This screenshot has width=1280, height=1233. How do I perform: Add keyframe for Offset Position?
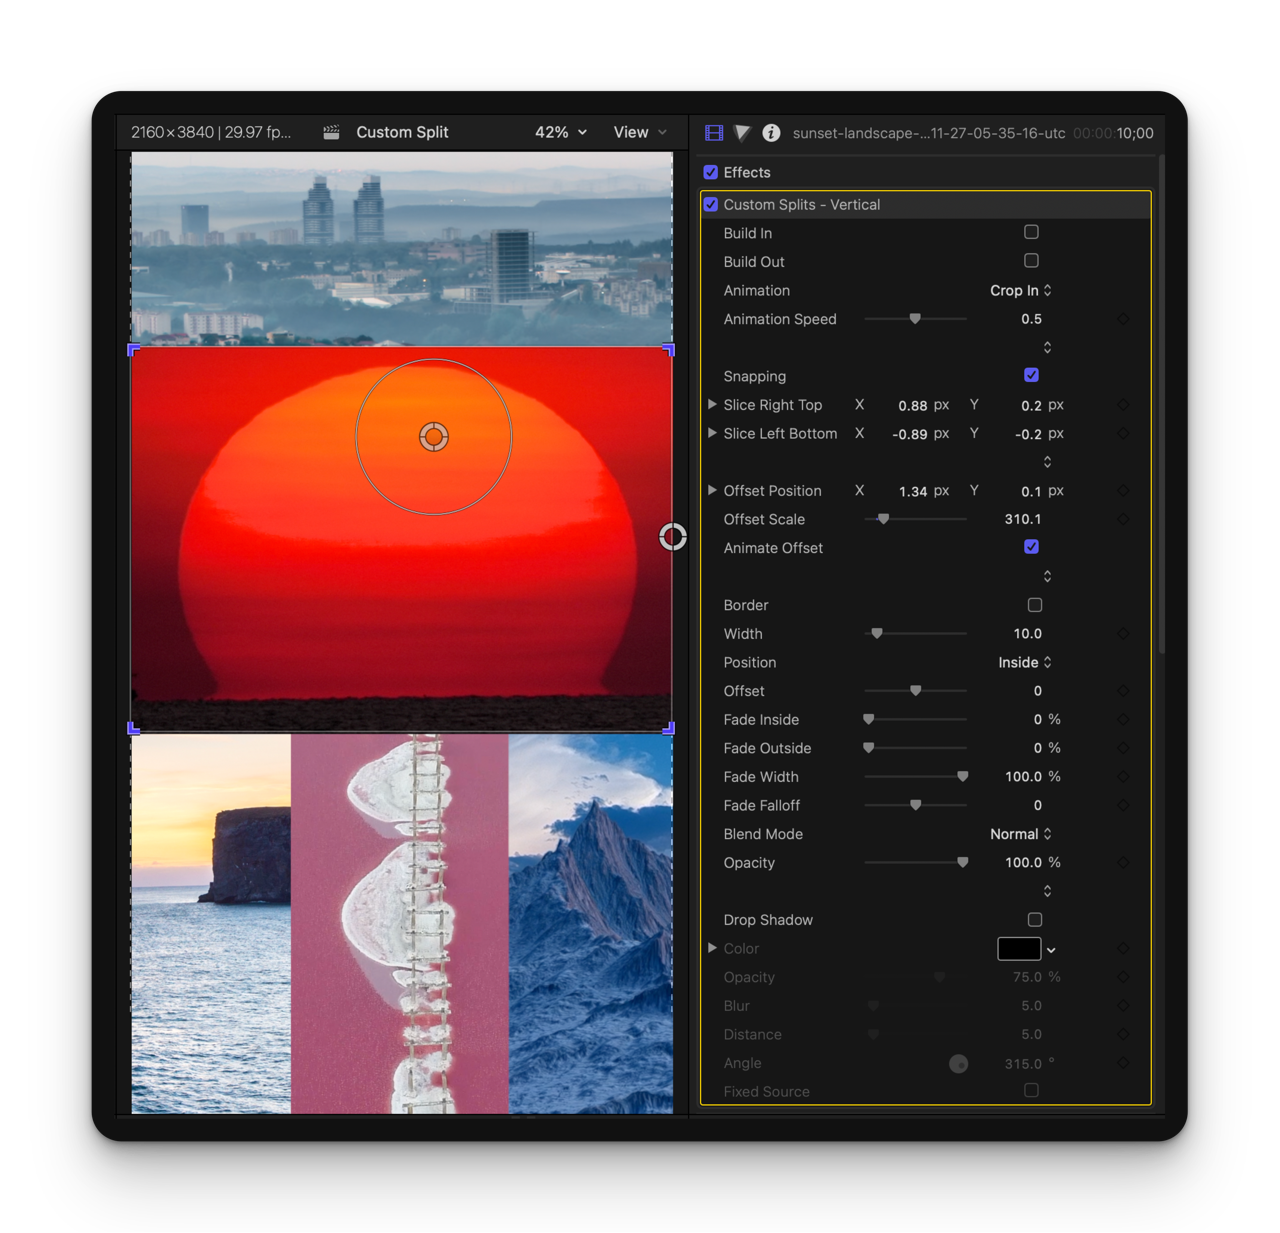1123,491
